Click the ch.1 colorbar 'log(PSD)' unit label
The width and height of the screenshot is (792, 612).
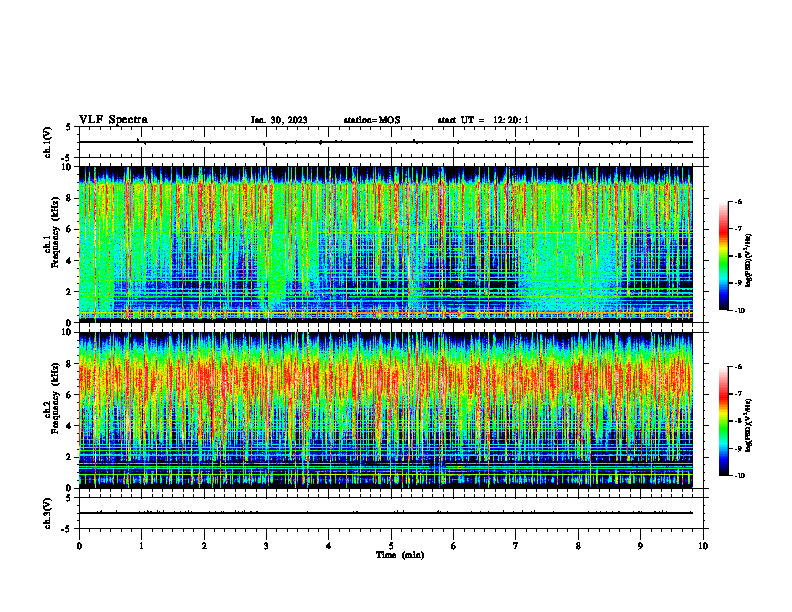tap(750, 260)
